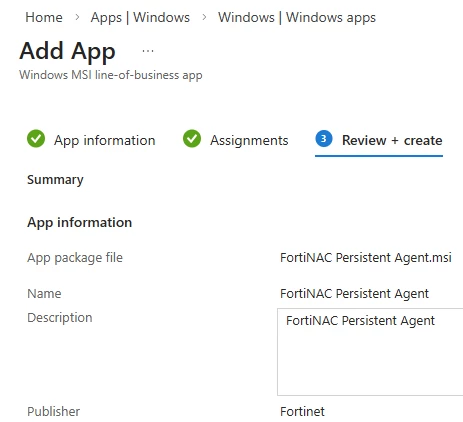The image size is (463, 422).
Task: Click the green checkmark for Assignments
Action: tap(192, 138)
